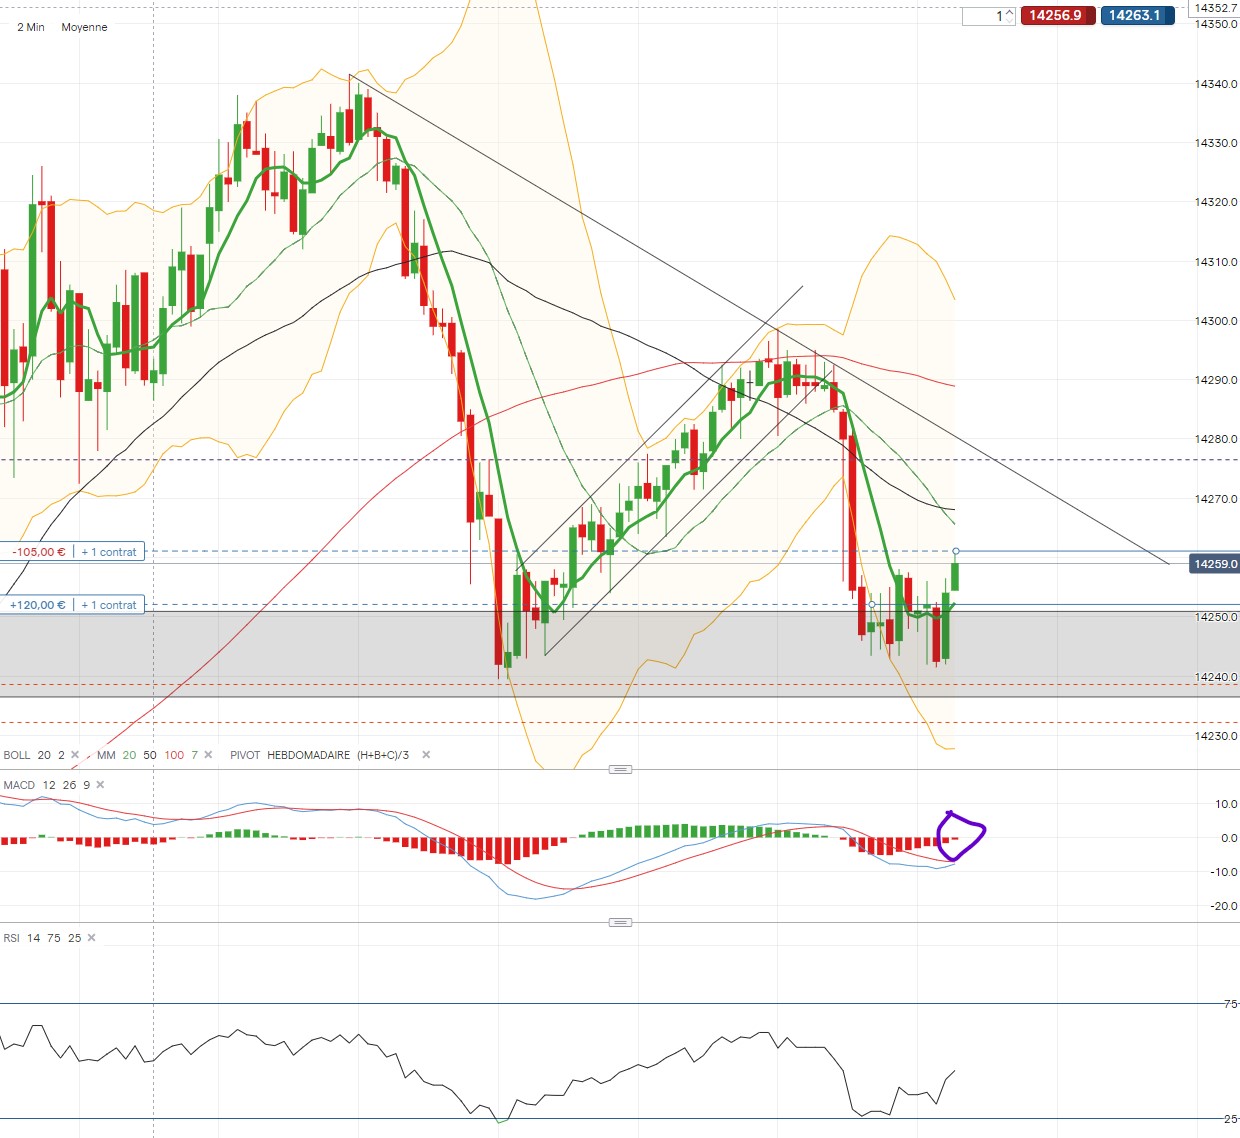Remove the MM moving averages indicator
Image resolution: width=1240 pixels, height=1138 pixels.
208,755
